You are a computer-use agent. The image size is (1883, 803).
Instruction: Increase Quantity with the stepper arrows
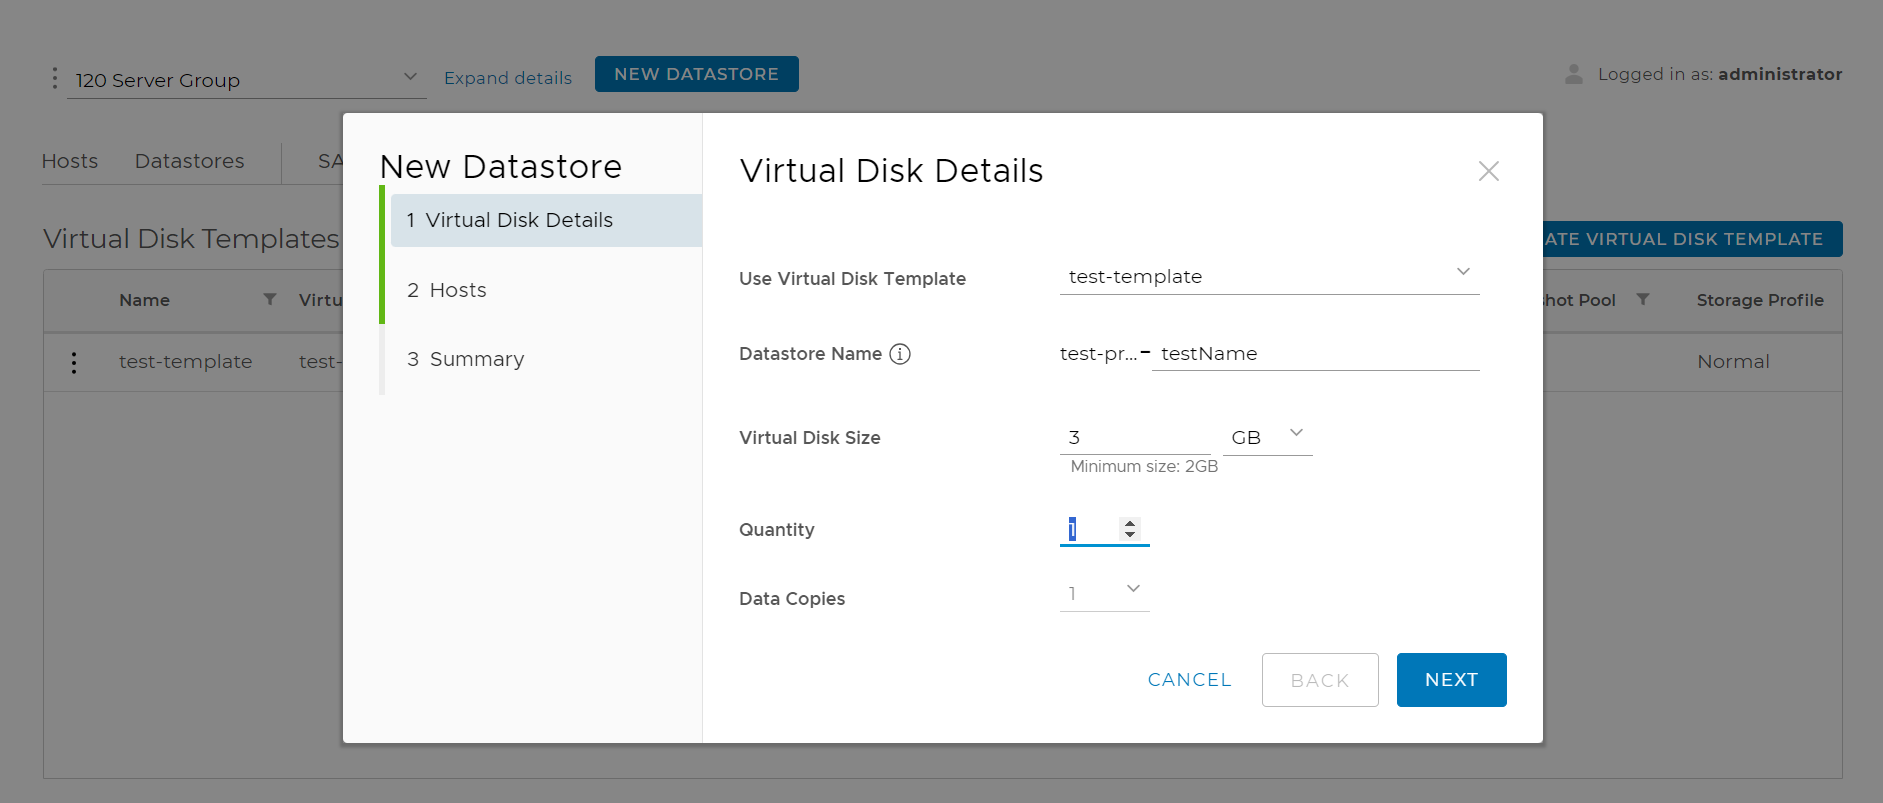(1130, 523)
